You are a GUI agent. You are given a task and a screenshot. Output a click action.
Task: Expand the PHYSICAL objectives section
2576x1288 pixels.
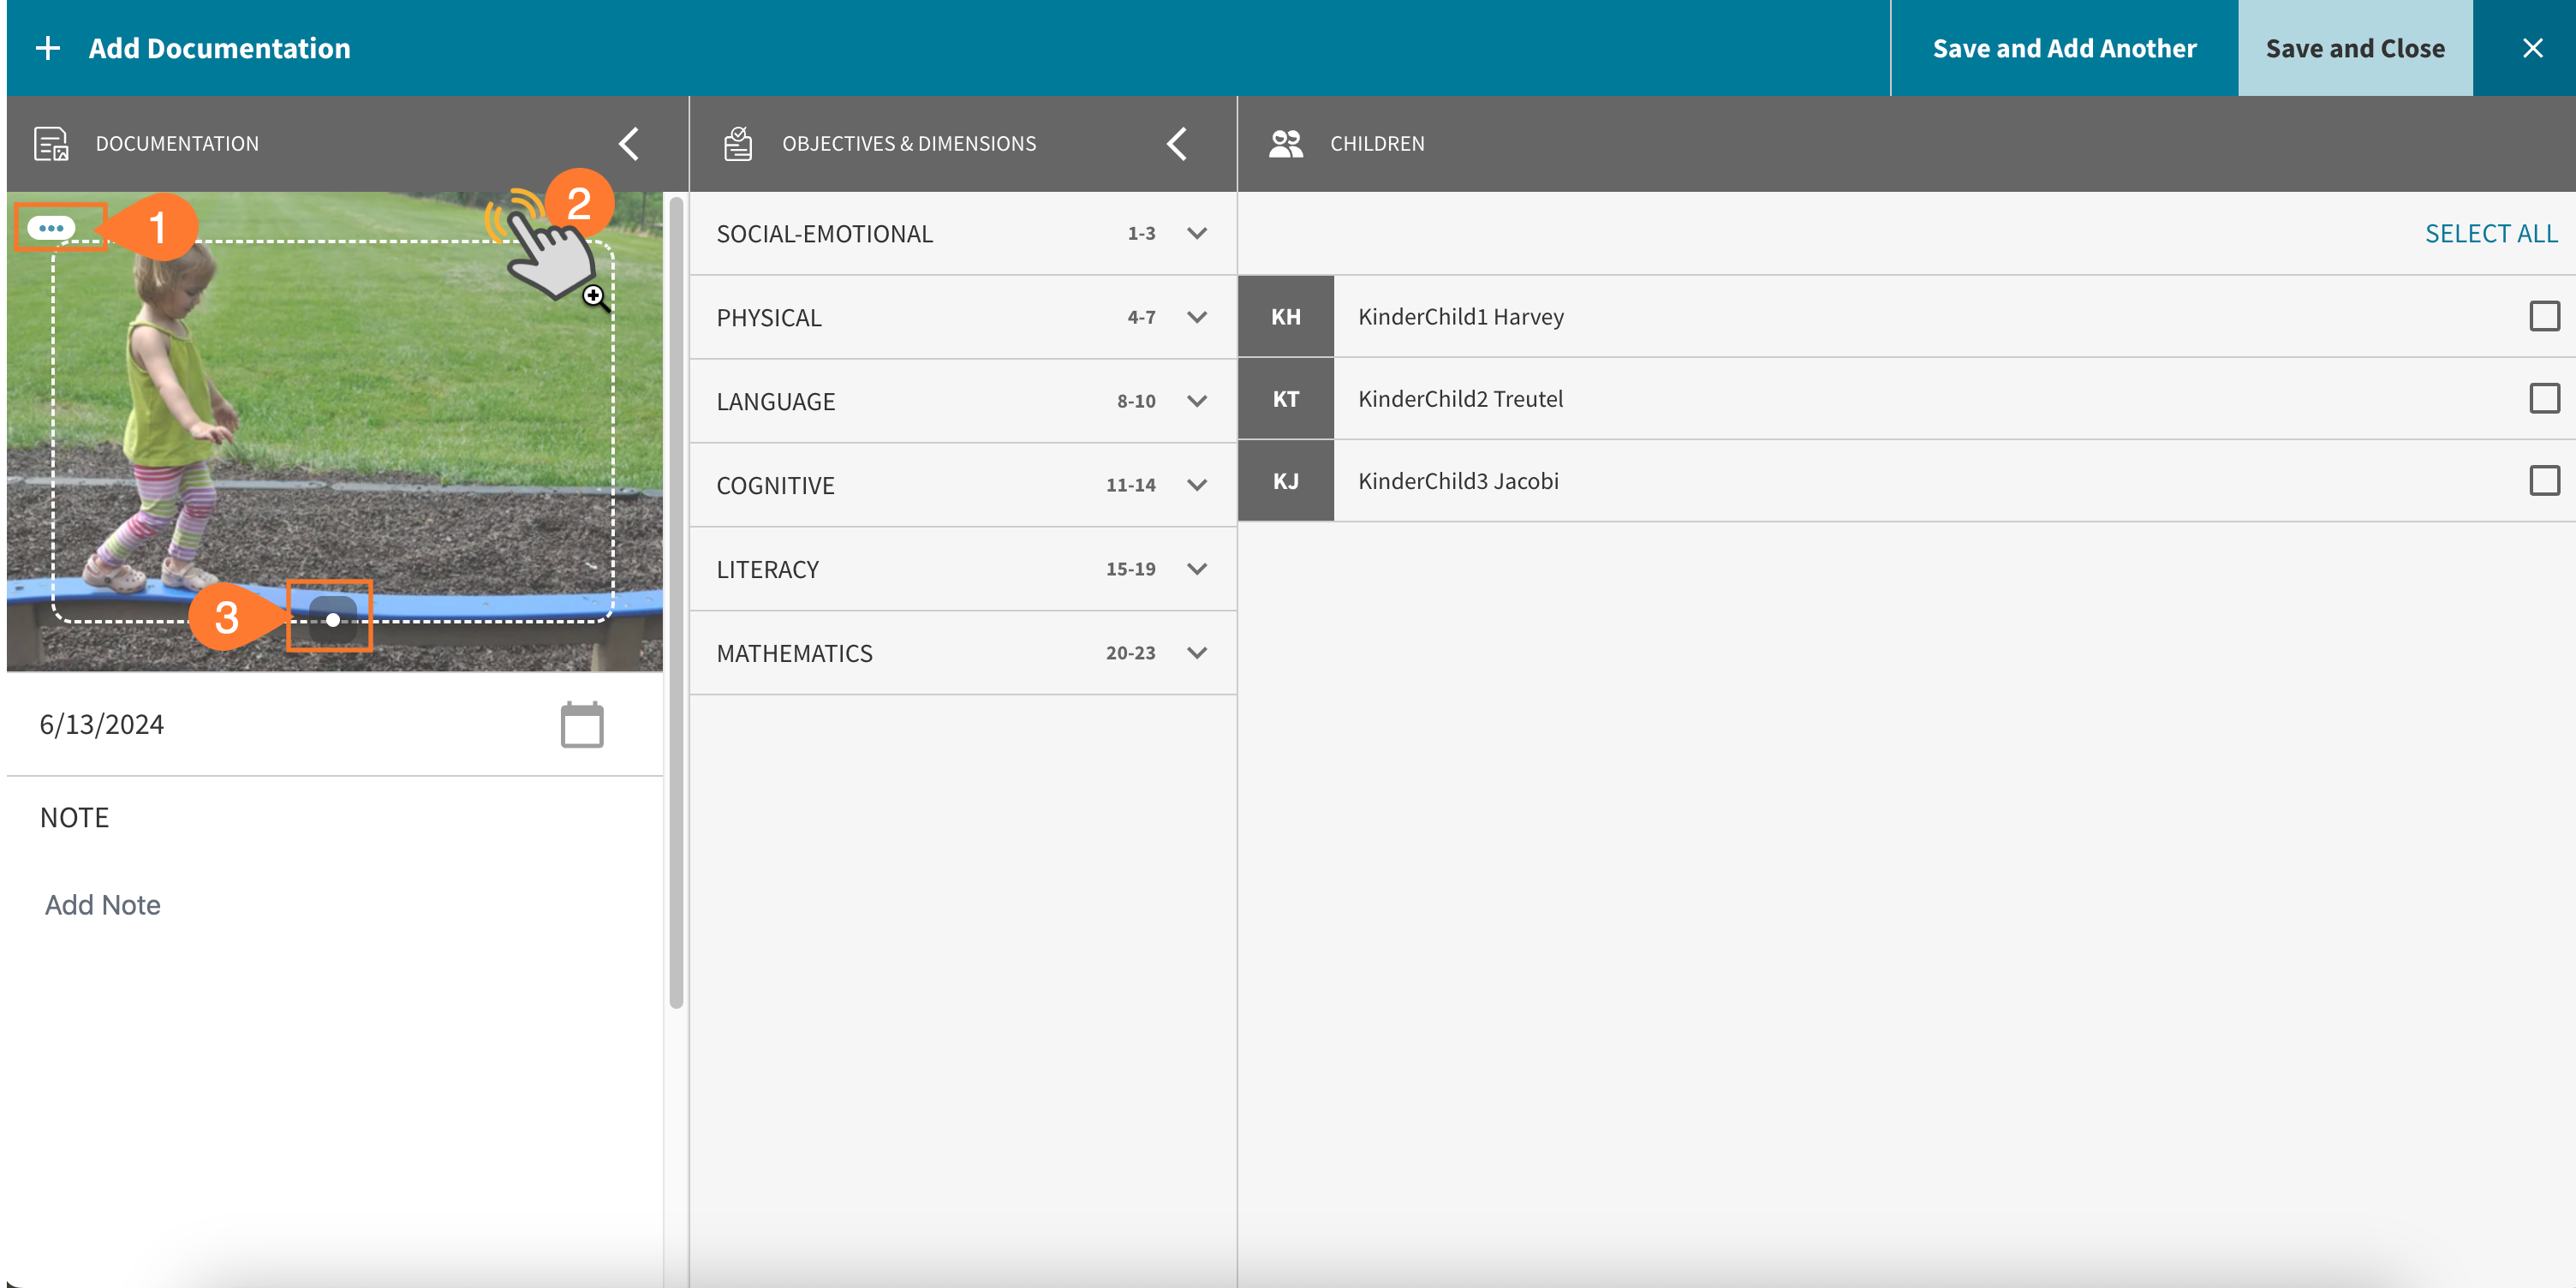click(x=1196, y=317)
